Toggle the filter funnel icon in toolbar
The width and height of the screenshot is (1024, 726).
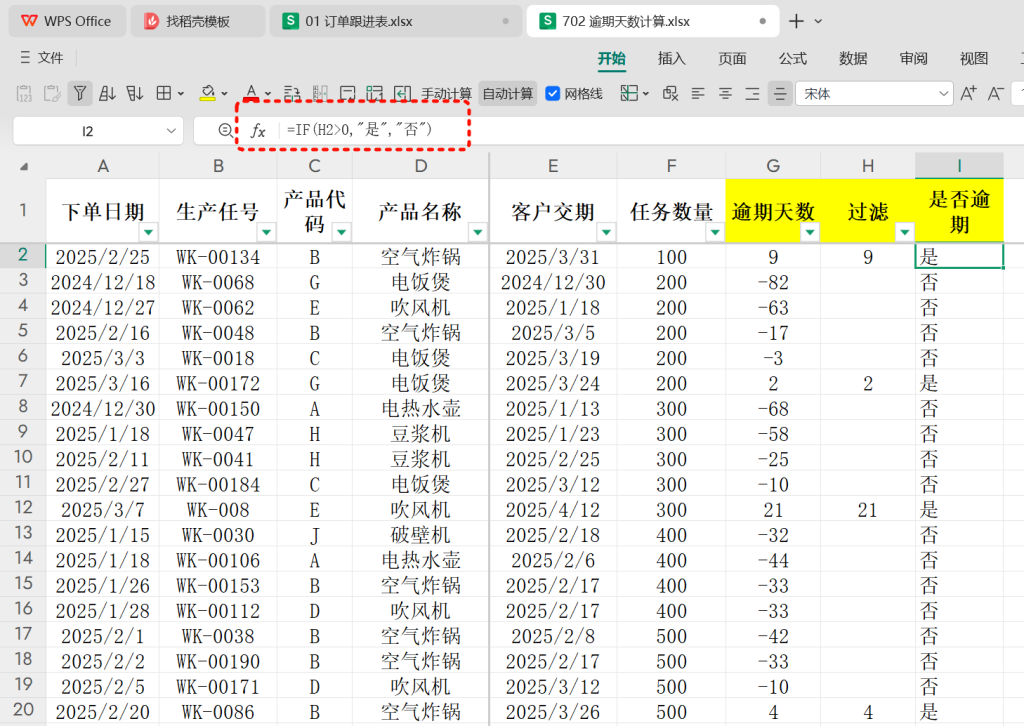point(80,93)
